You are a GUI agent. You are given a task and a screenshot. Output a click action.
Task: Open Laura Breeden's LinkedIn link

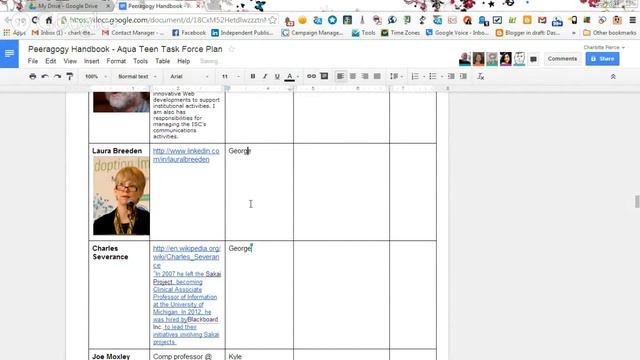(186, 155)
